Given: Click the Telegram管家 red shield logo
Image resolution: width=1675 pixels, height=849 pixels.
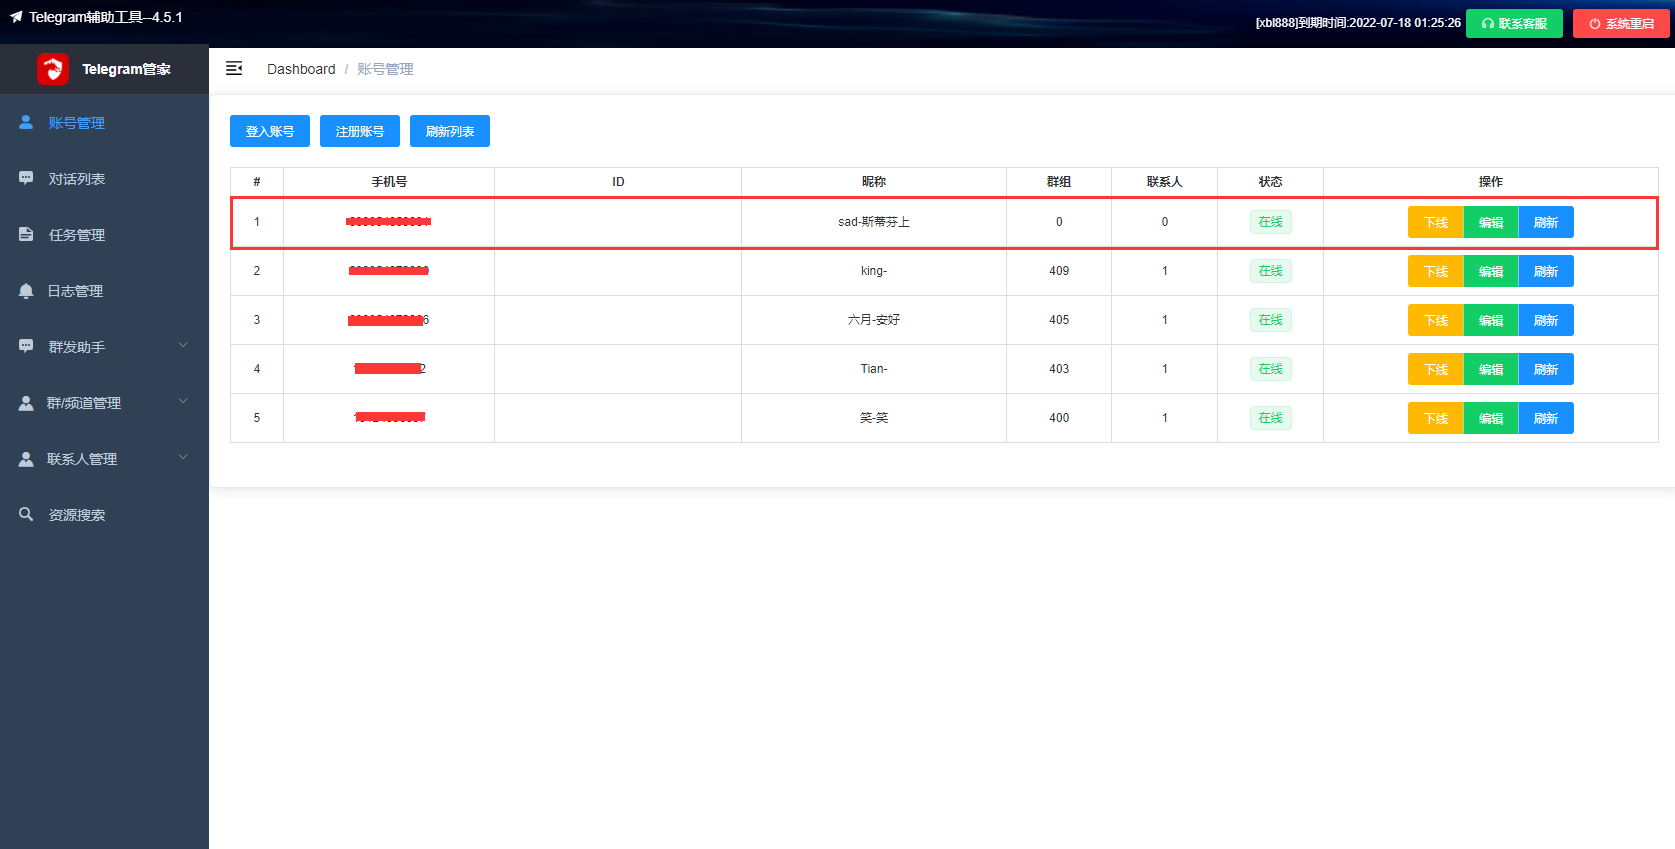Looking at the screenshot, I should (53, 69).
